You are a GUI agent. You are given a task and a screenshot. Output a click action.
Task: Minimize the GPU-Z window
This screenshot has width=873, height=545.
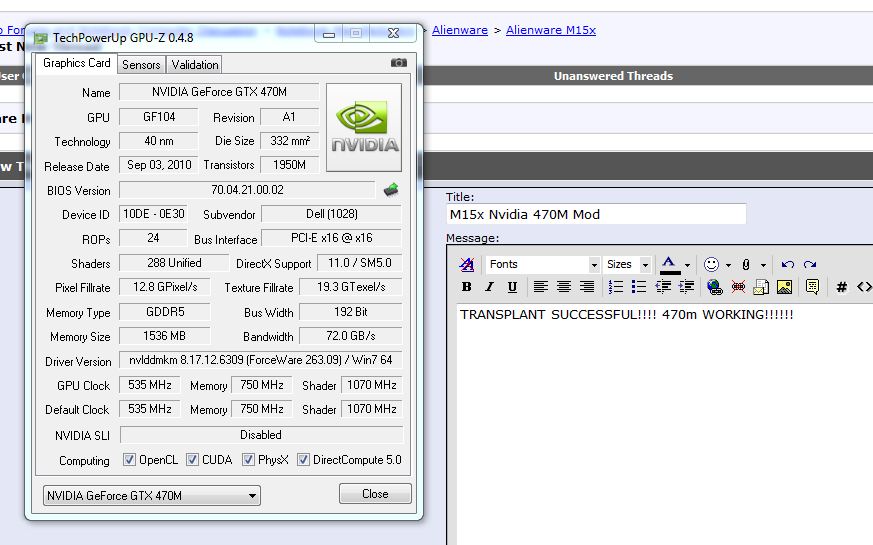tap(329, 34)
